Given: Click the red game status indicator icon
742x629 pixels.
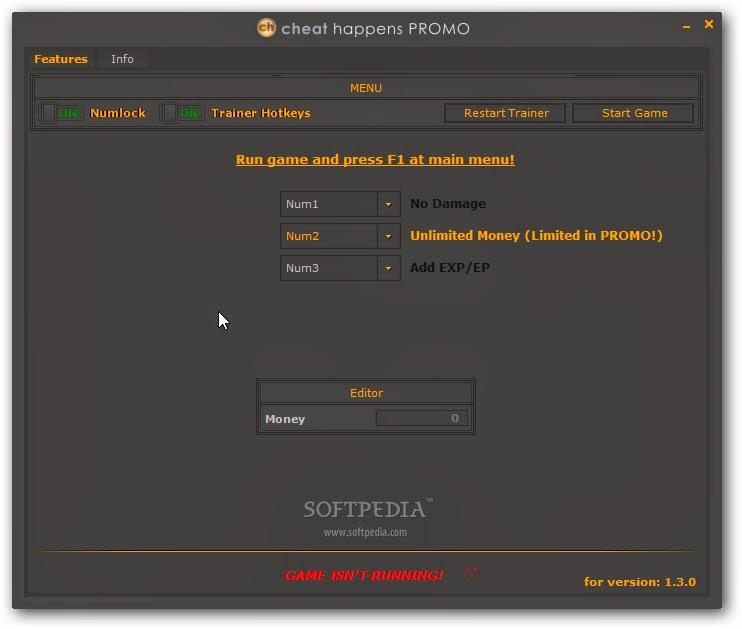Looking at the screenshot, I should click(x=470, y=575).
